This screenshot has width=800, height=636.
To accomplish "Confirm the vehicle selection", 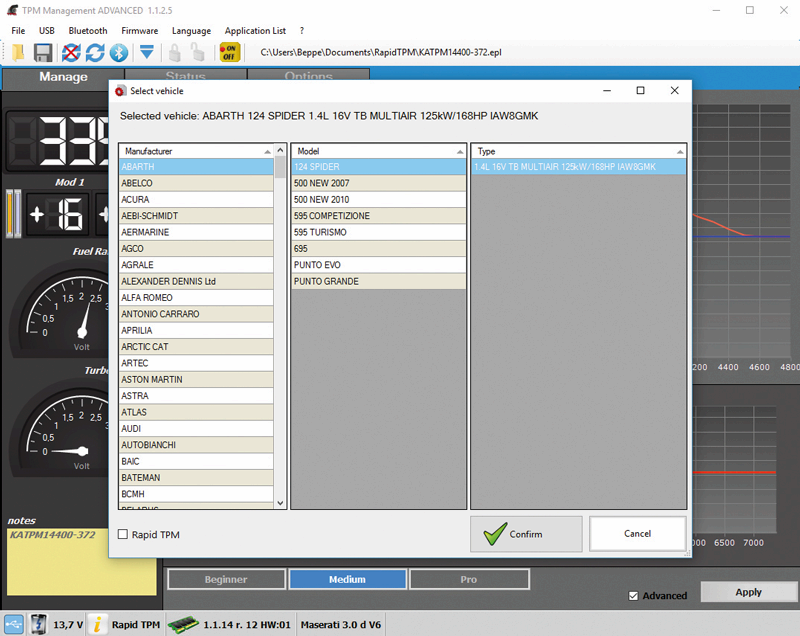I will tap(526, 533).
